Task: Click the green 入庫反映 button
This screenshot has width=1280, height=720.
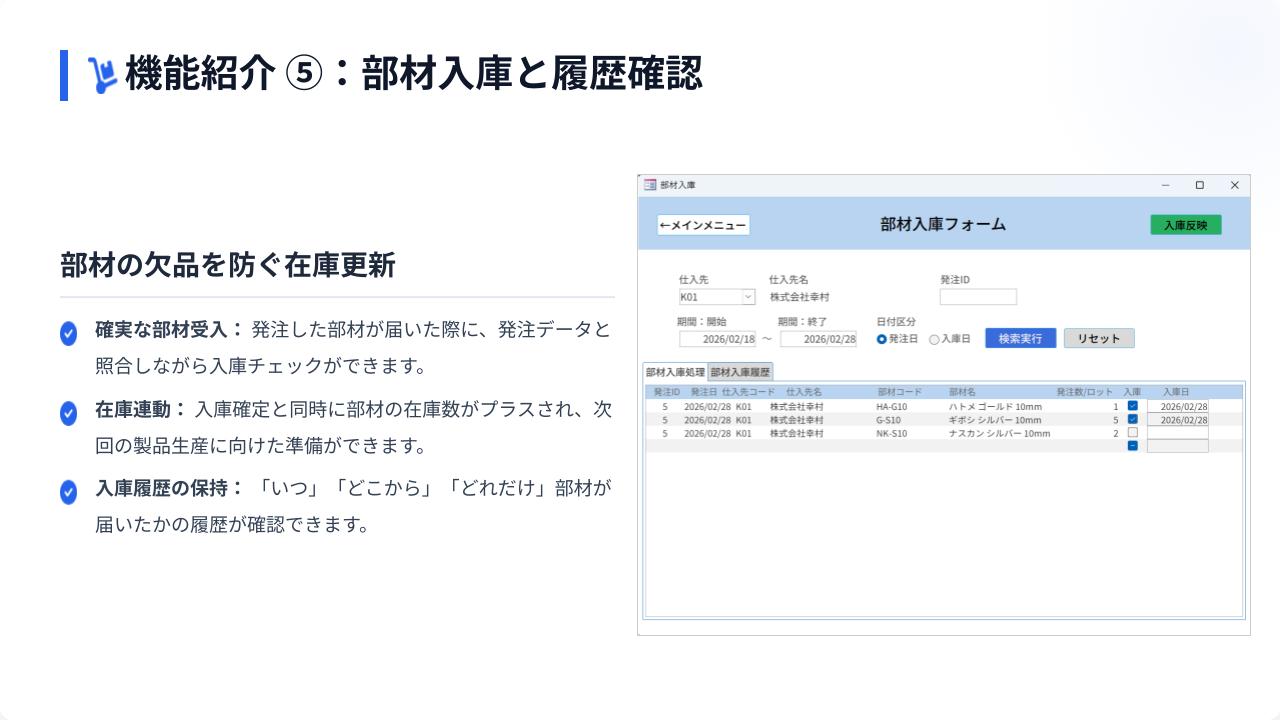Action: click(1185, 225)
